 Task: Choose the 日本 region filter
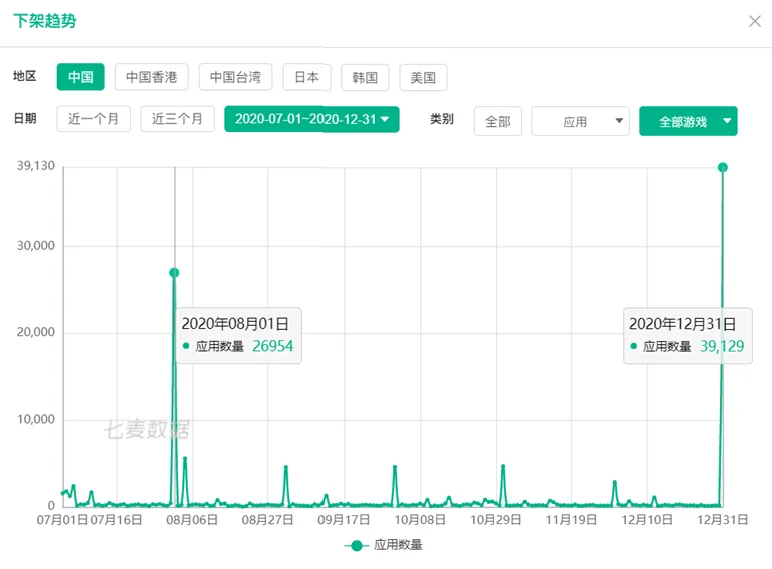point(306,77)
